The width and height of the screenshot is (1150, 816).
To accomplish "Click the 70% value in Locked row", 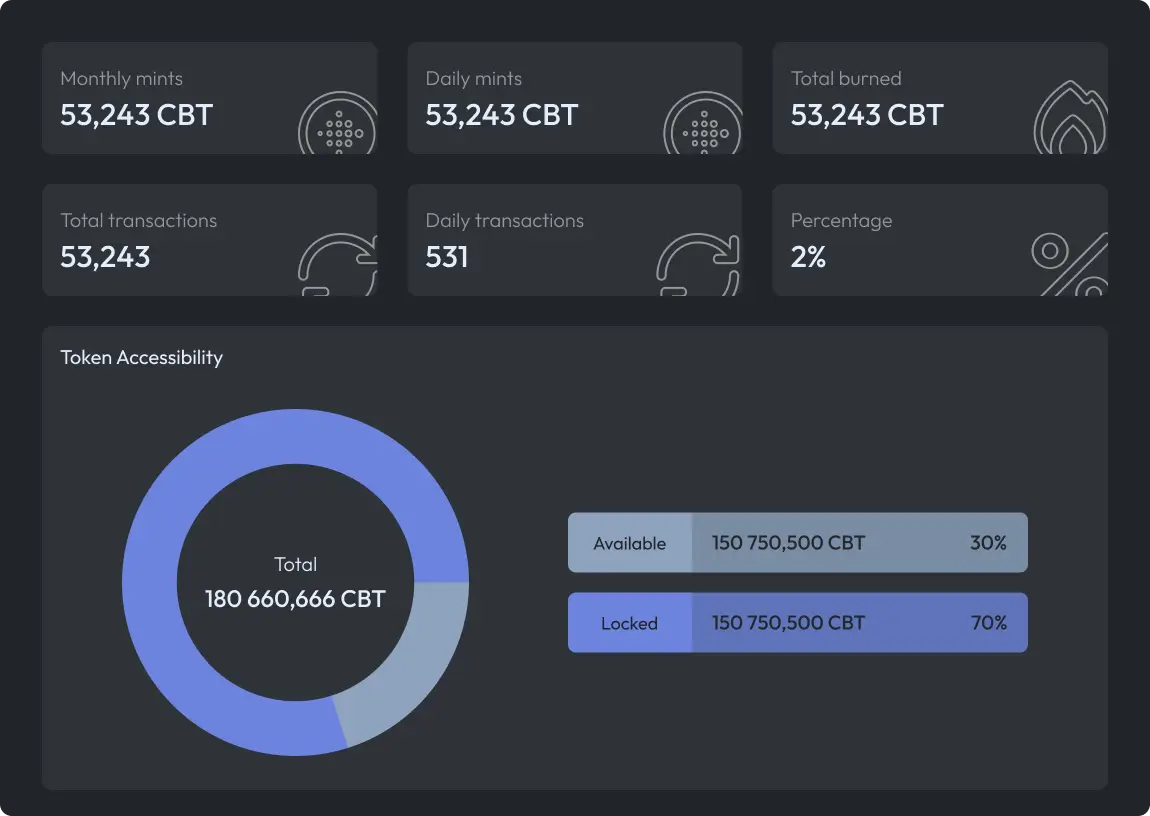I will pyautogui.click(x=989, y=622).
